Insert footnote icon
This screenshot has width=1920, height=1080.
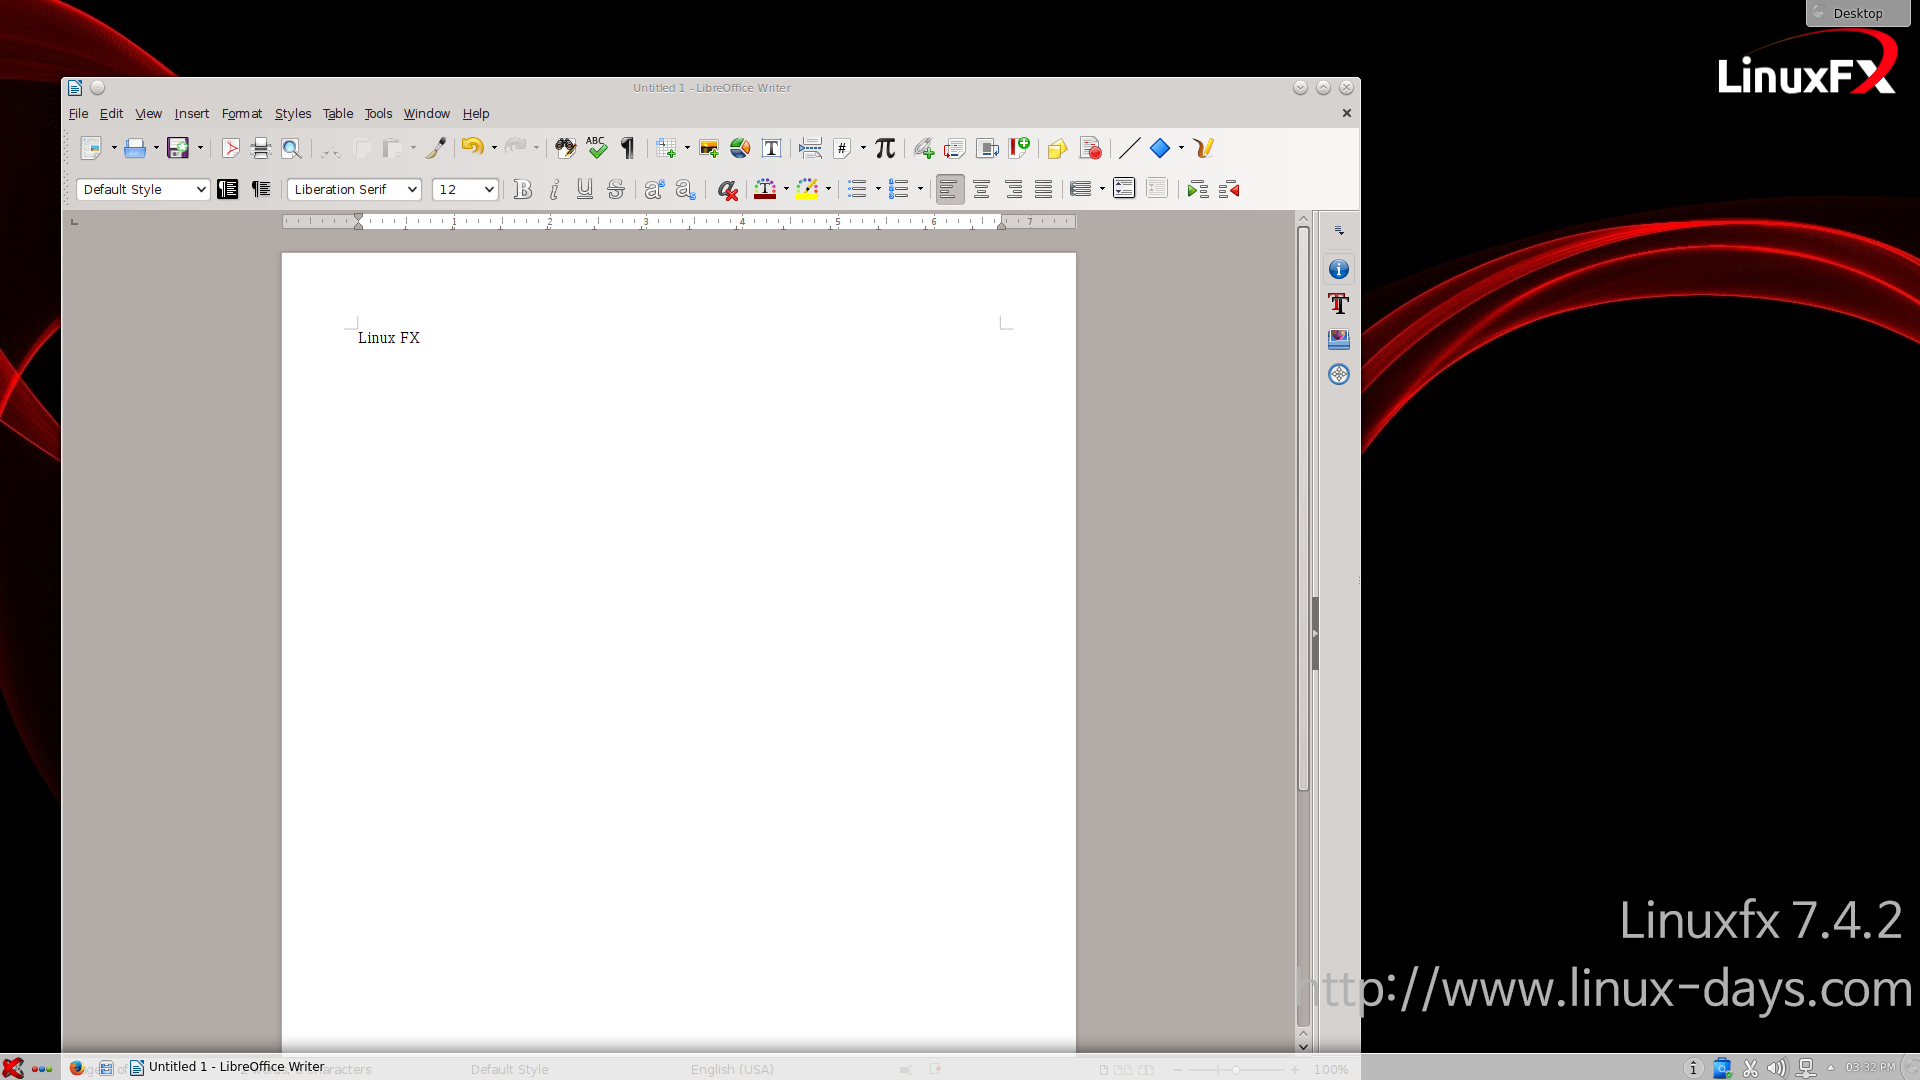955,148
